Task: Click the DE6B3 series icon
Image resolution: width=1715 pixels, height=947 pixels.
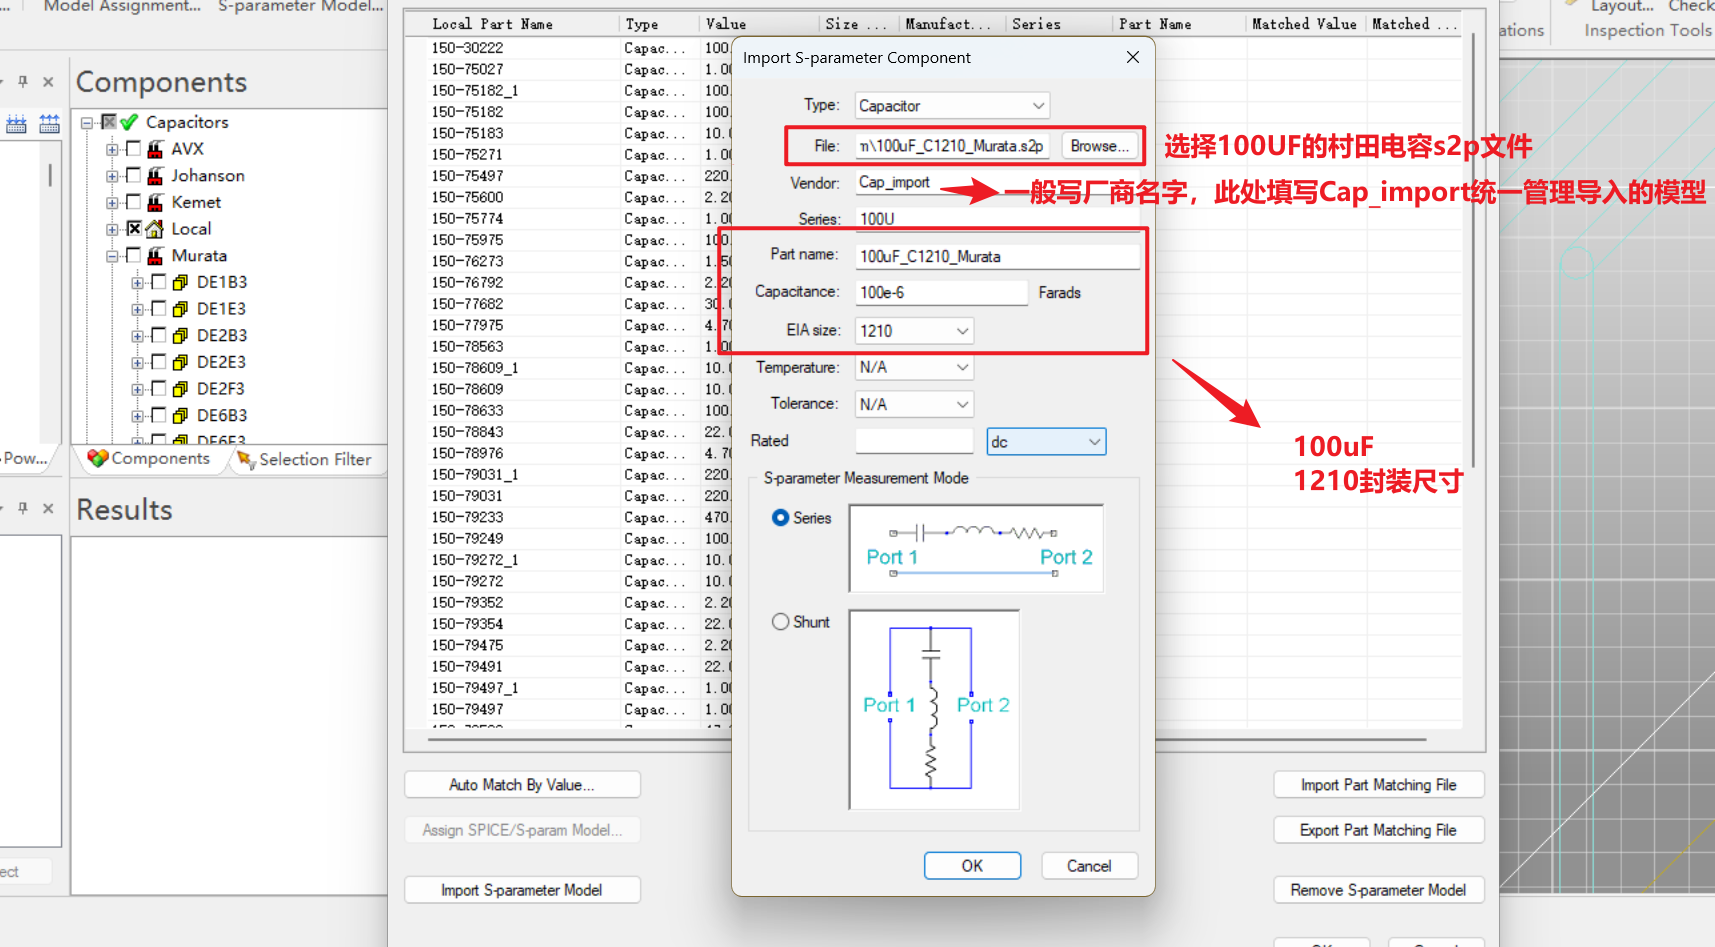Action: 180,416
